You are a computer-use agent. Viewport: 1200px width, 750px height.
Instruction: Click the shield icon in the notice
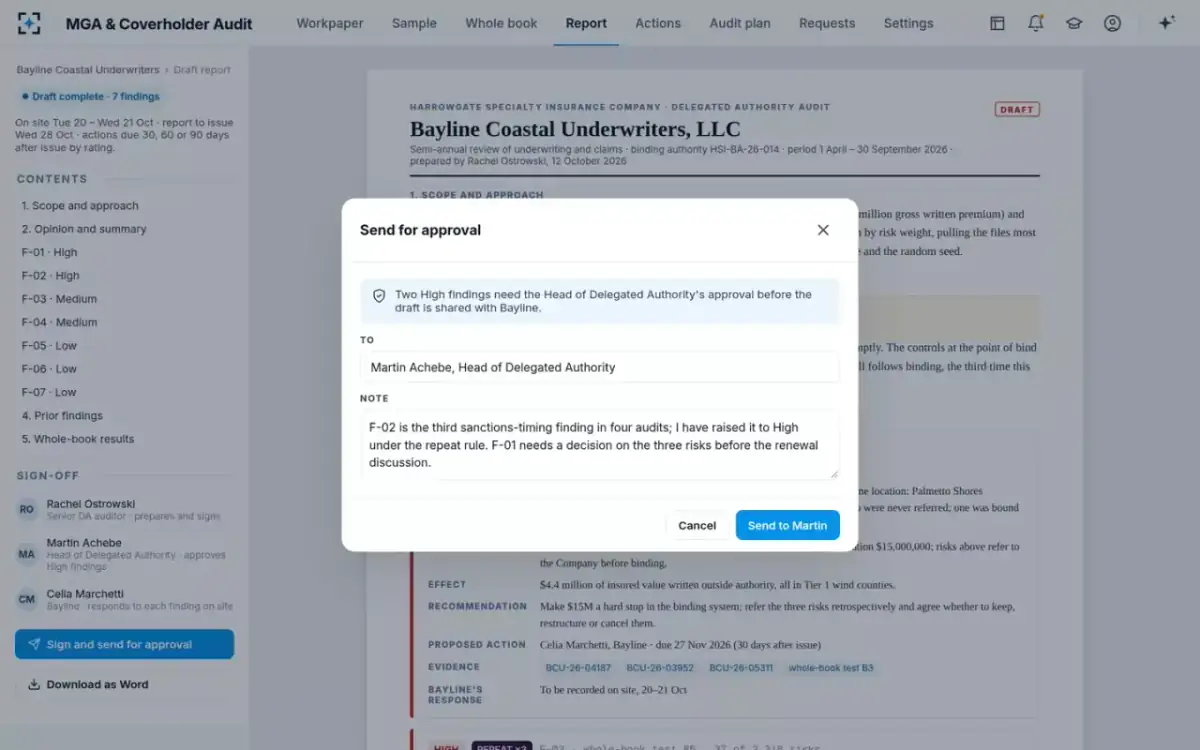(379, 297)
